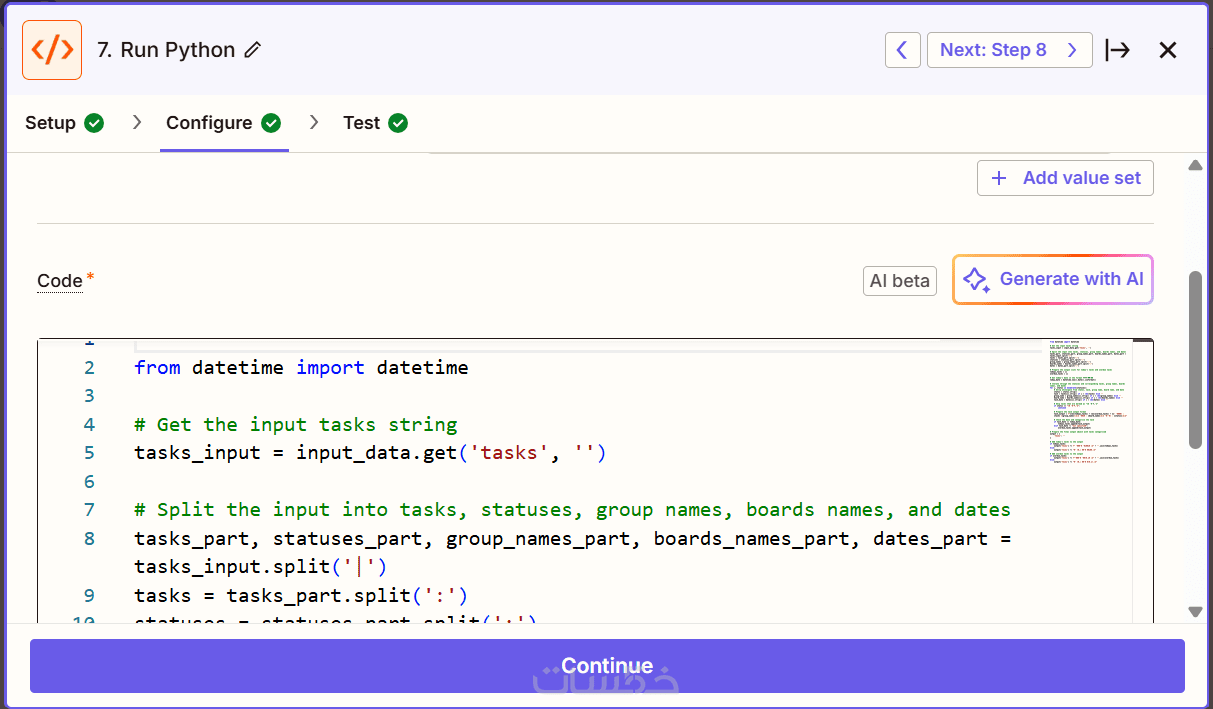Close the Run Python step panel
The width and height of the screenshot is (1213, 709).
[1167, 50]
